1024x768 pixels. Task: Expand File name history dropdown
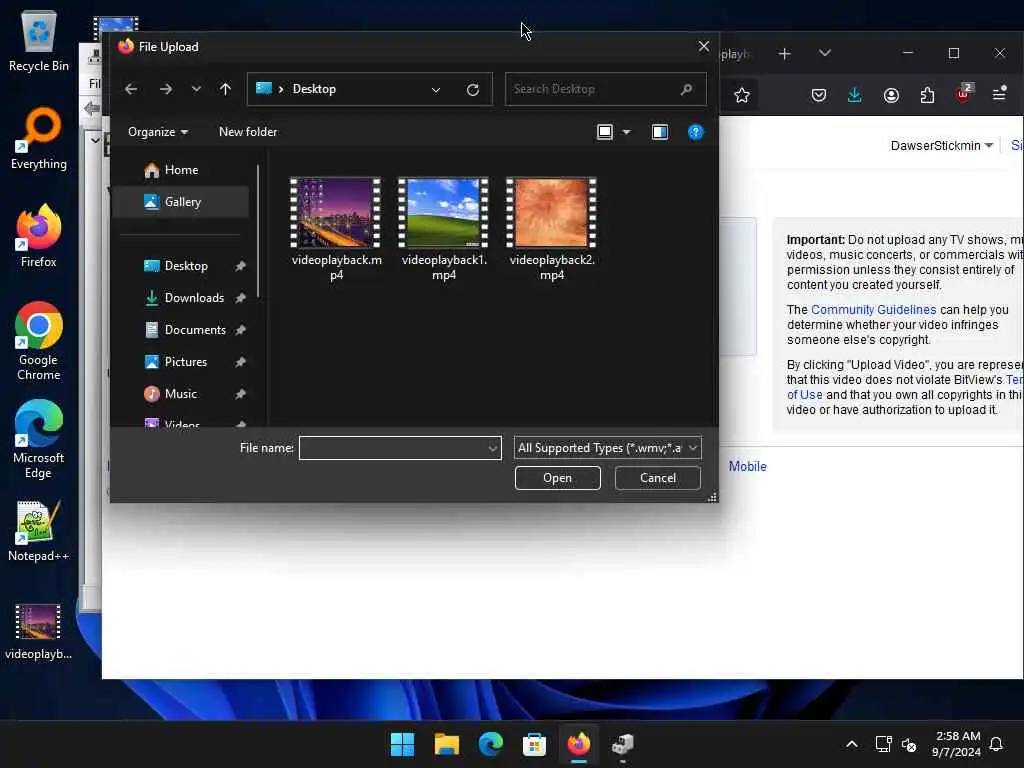[493, 448]
